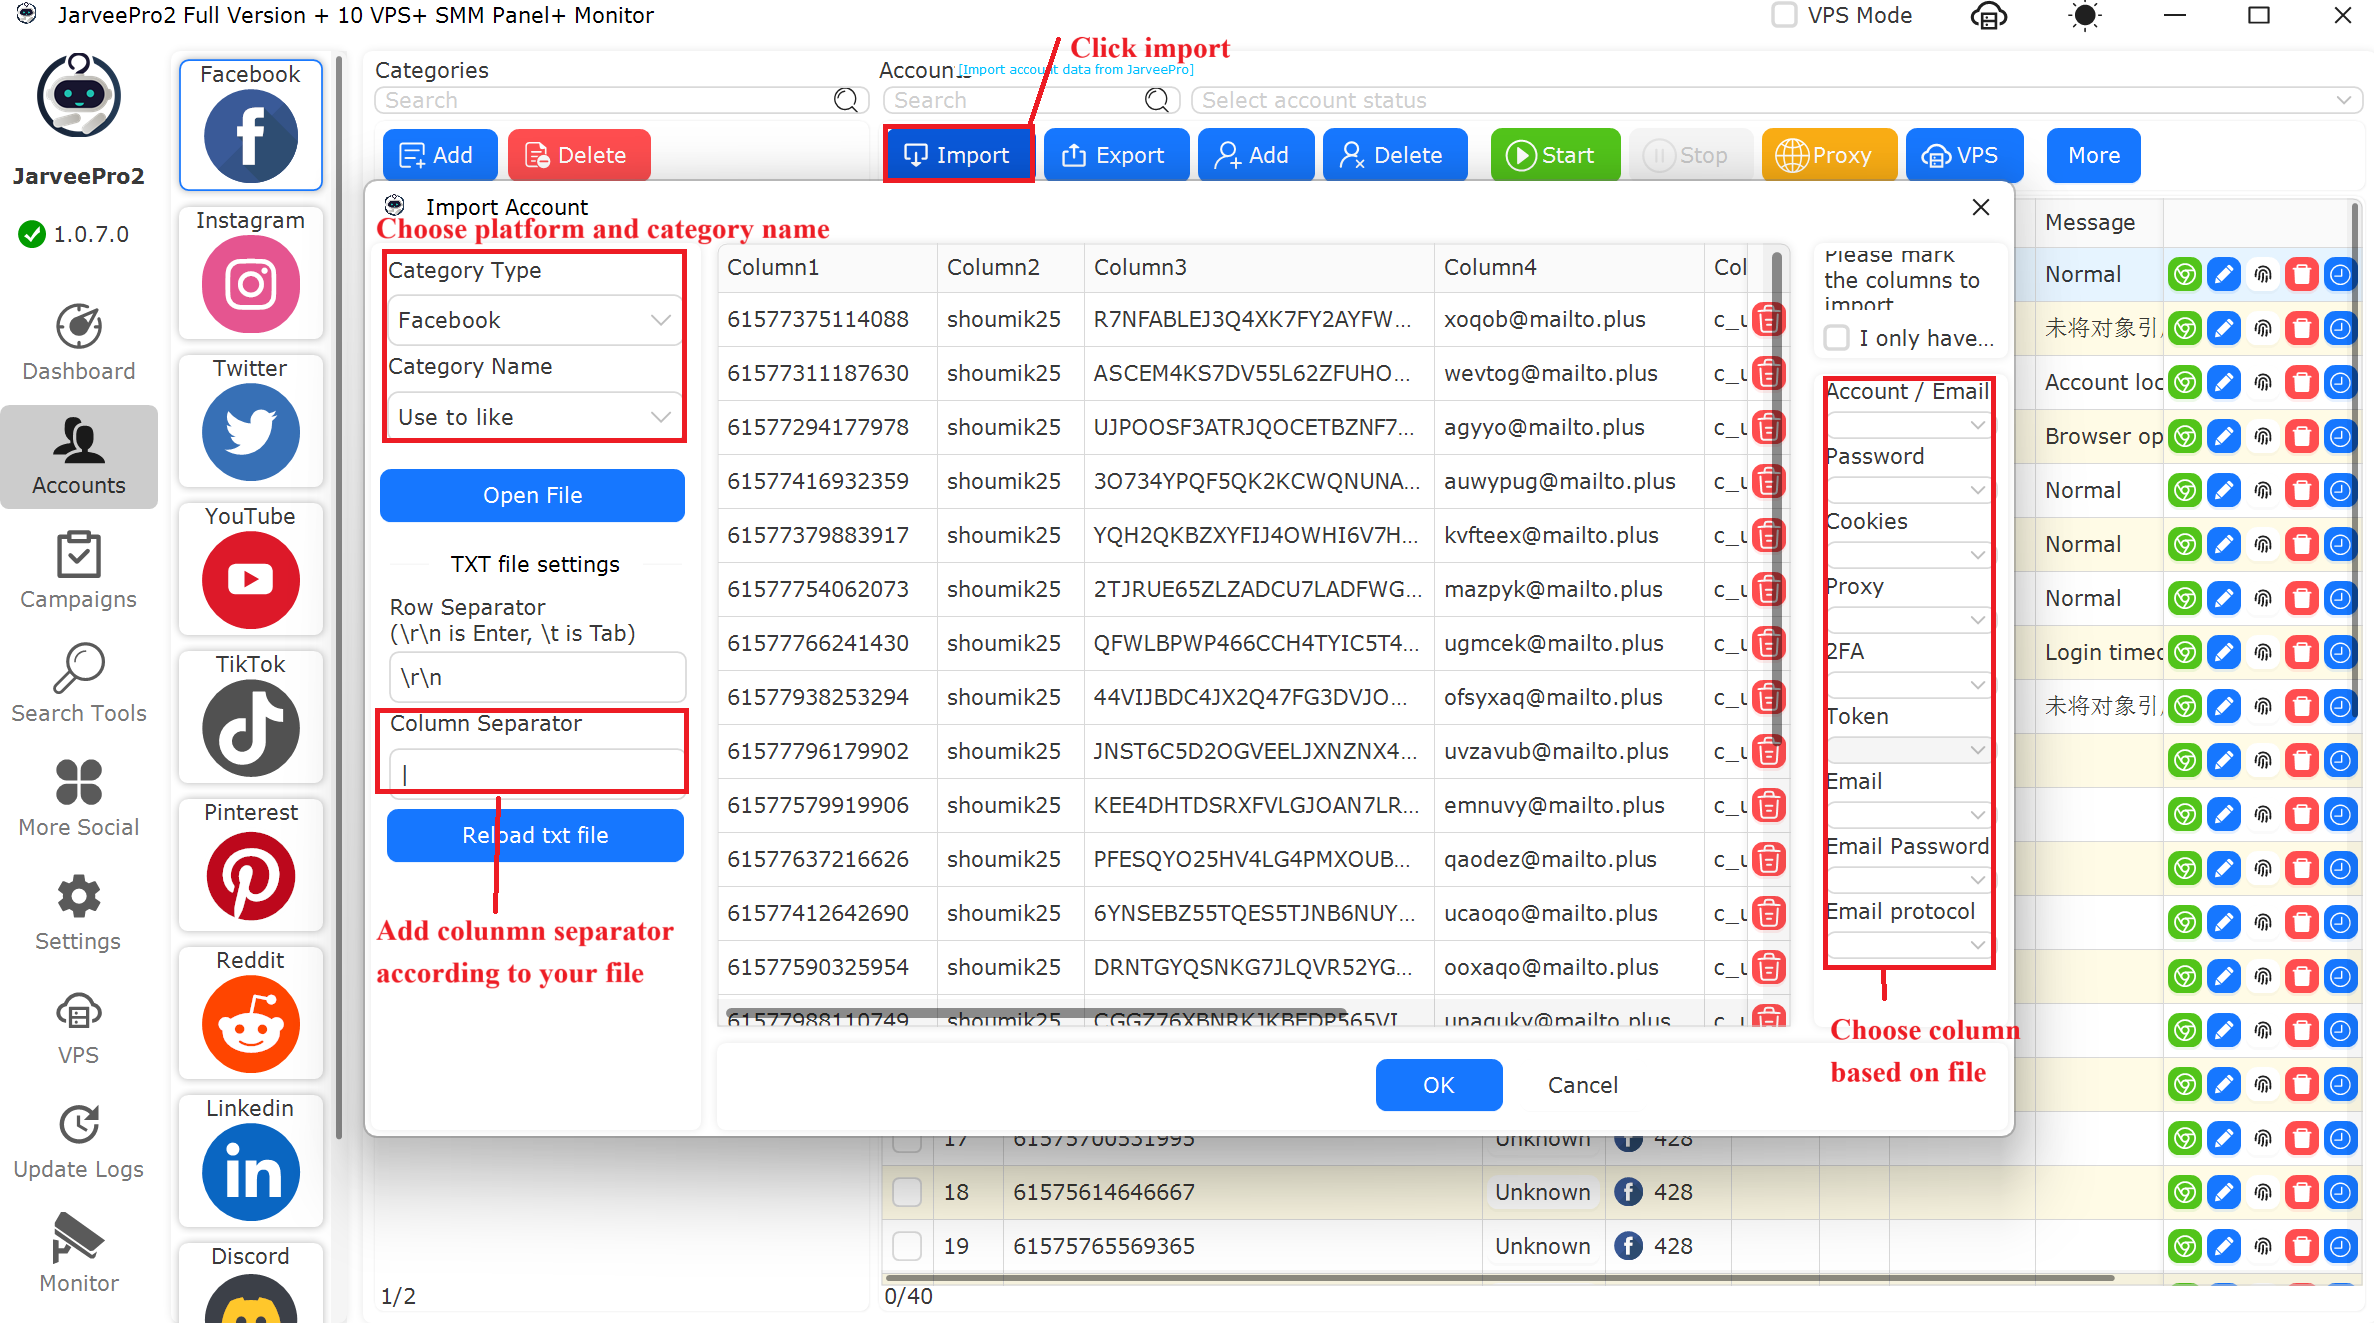The height and width of the screenshot is (1323, 2374).
Task: Open More Social section
Action: point(79,799)
